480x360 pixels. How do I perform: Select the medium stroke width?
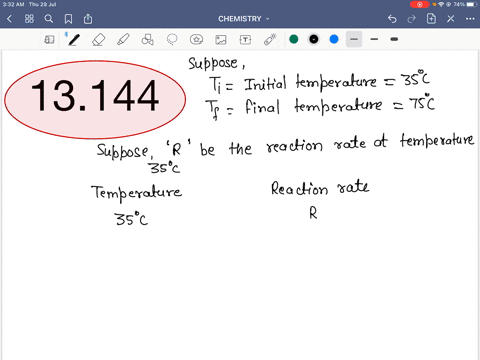[374, 39]
